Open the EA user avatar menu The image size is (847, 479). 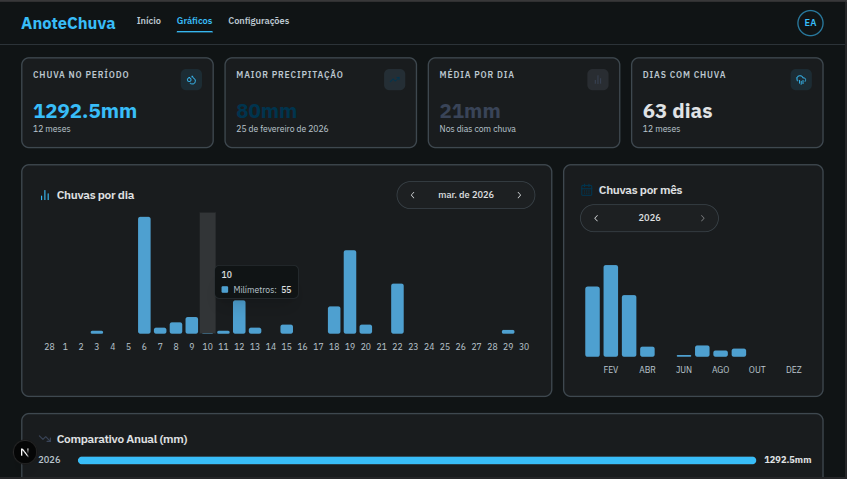(810, 23)
